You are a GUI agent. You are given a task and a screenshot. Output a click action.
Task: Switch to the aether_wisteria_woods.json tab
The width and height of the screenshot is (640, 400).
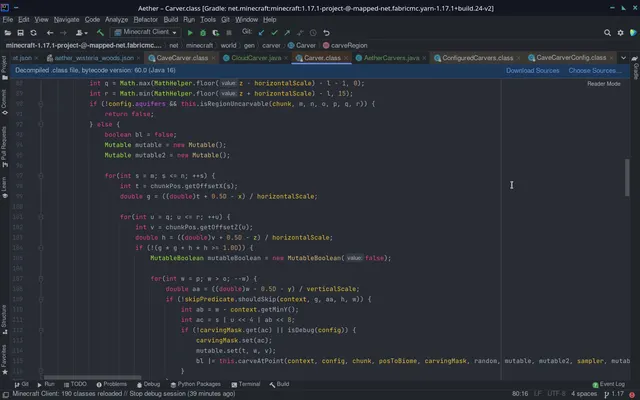click(x=94, y=58)
